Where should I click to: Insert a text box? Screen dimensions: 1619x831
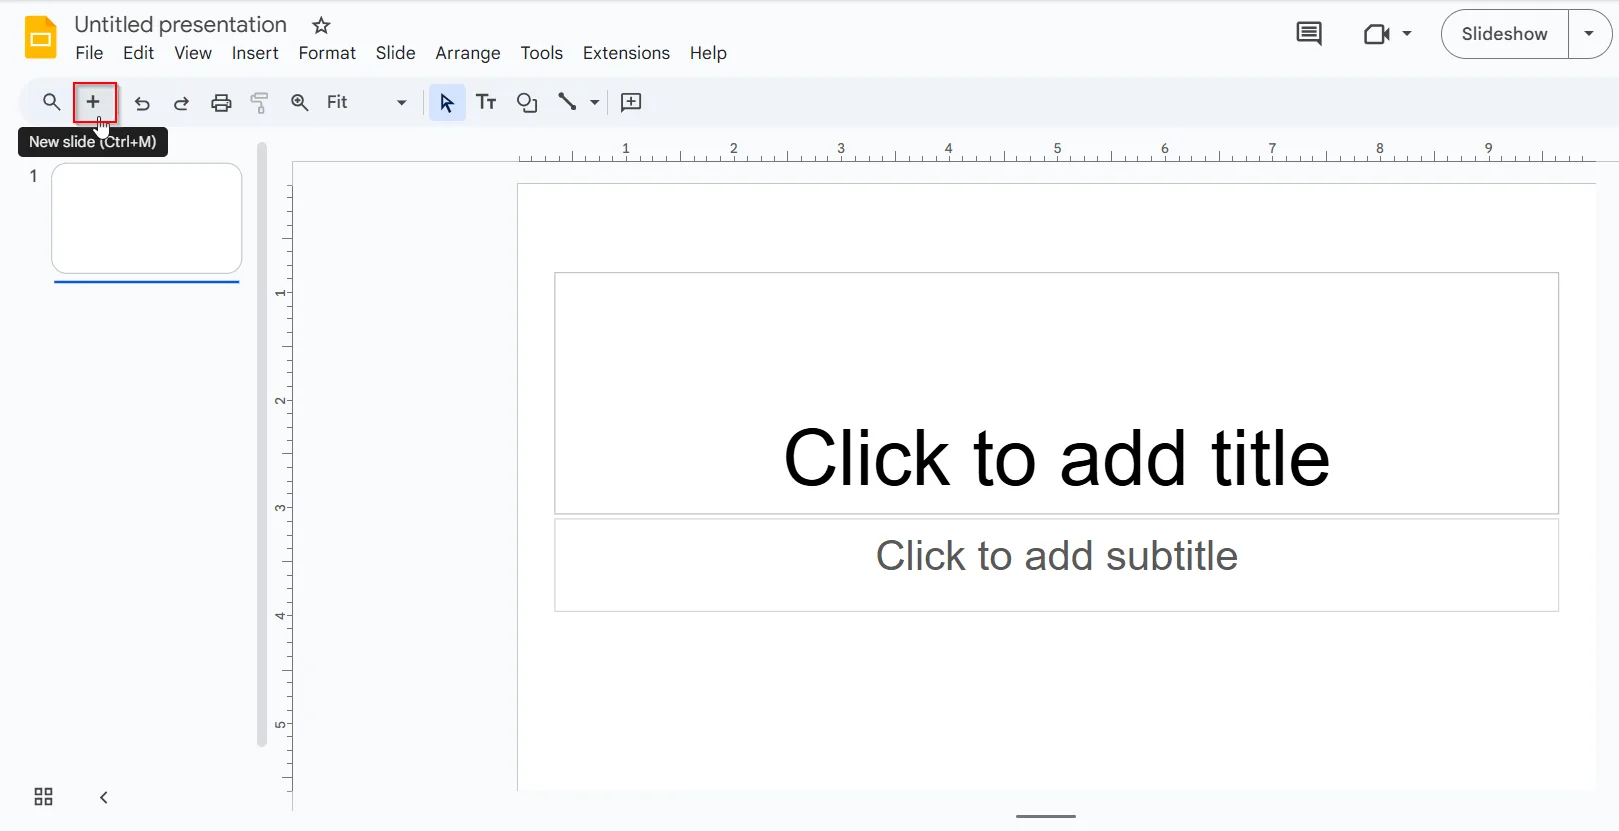(x=486, y=102)
